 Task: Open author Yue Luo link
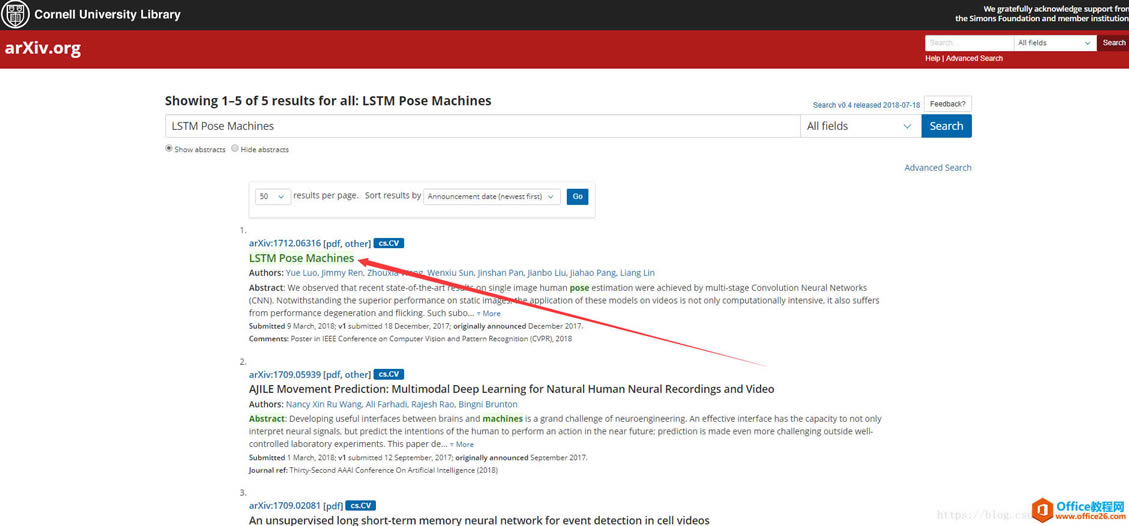coord(301,273)
